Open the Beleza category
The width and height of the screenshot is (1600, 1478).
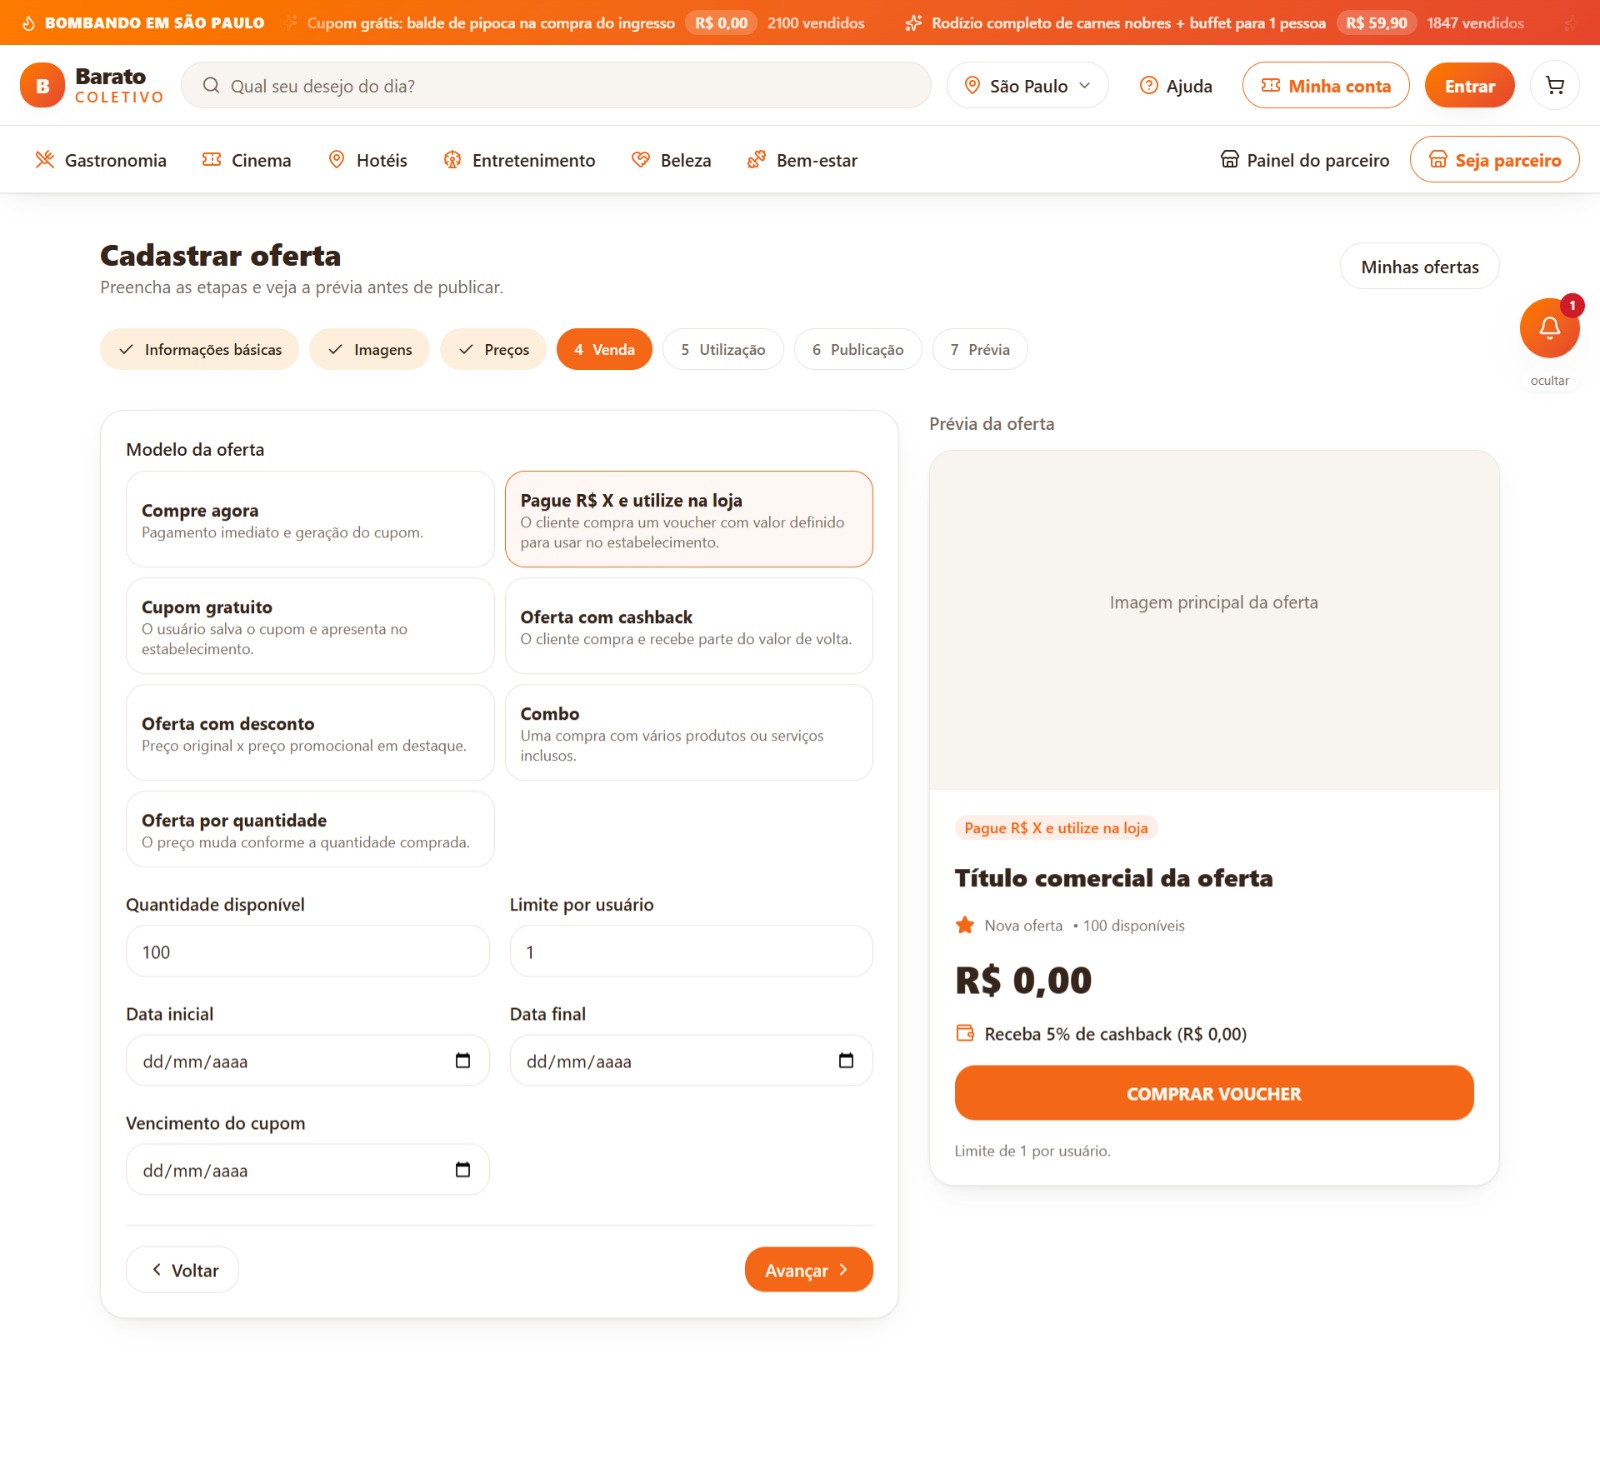pos(671,160)
